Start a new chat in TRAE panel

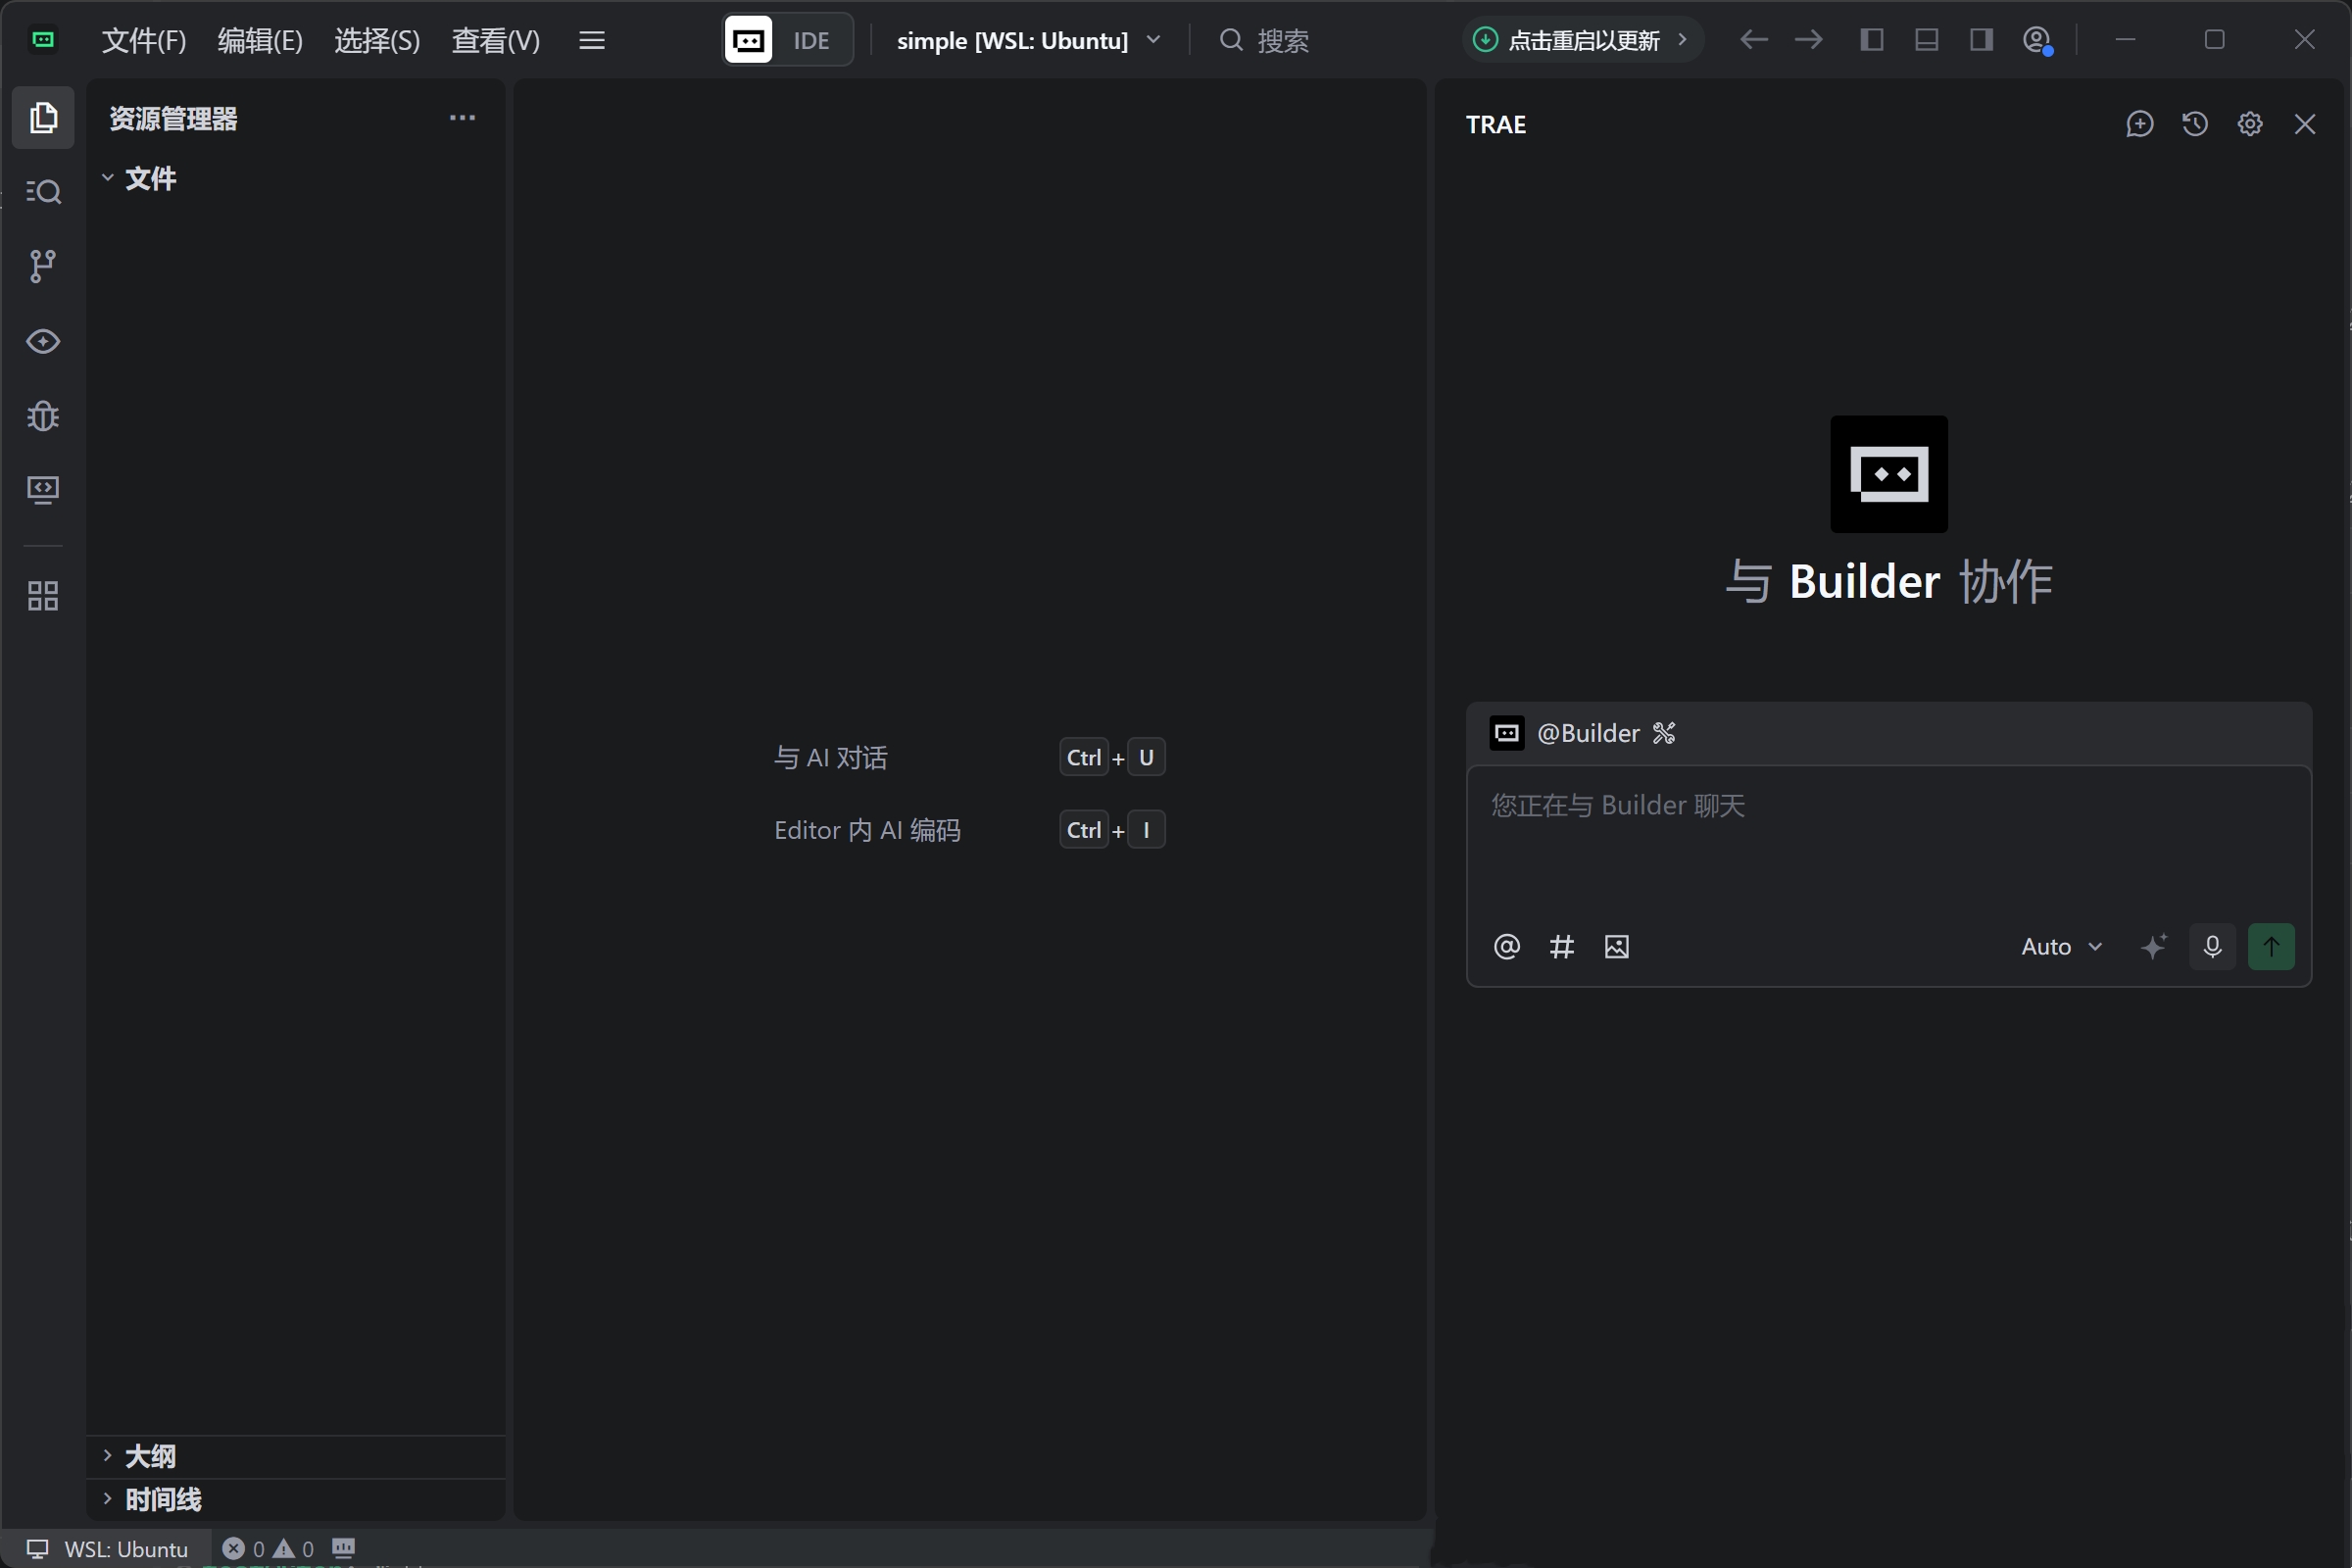coord(2139,124)
